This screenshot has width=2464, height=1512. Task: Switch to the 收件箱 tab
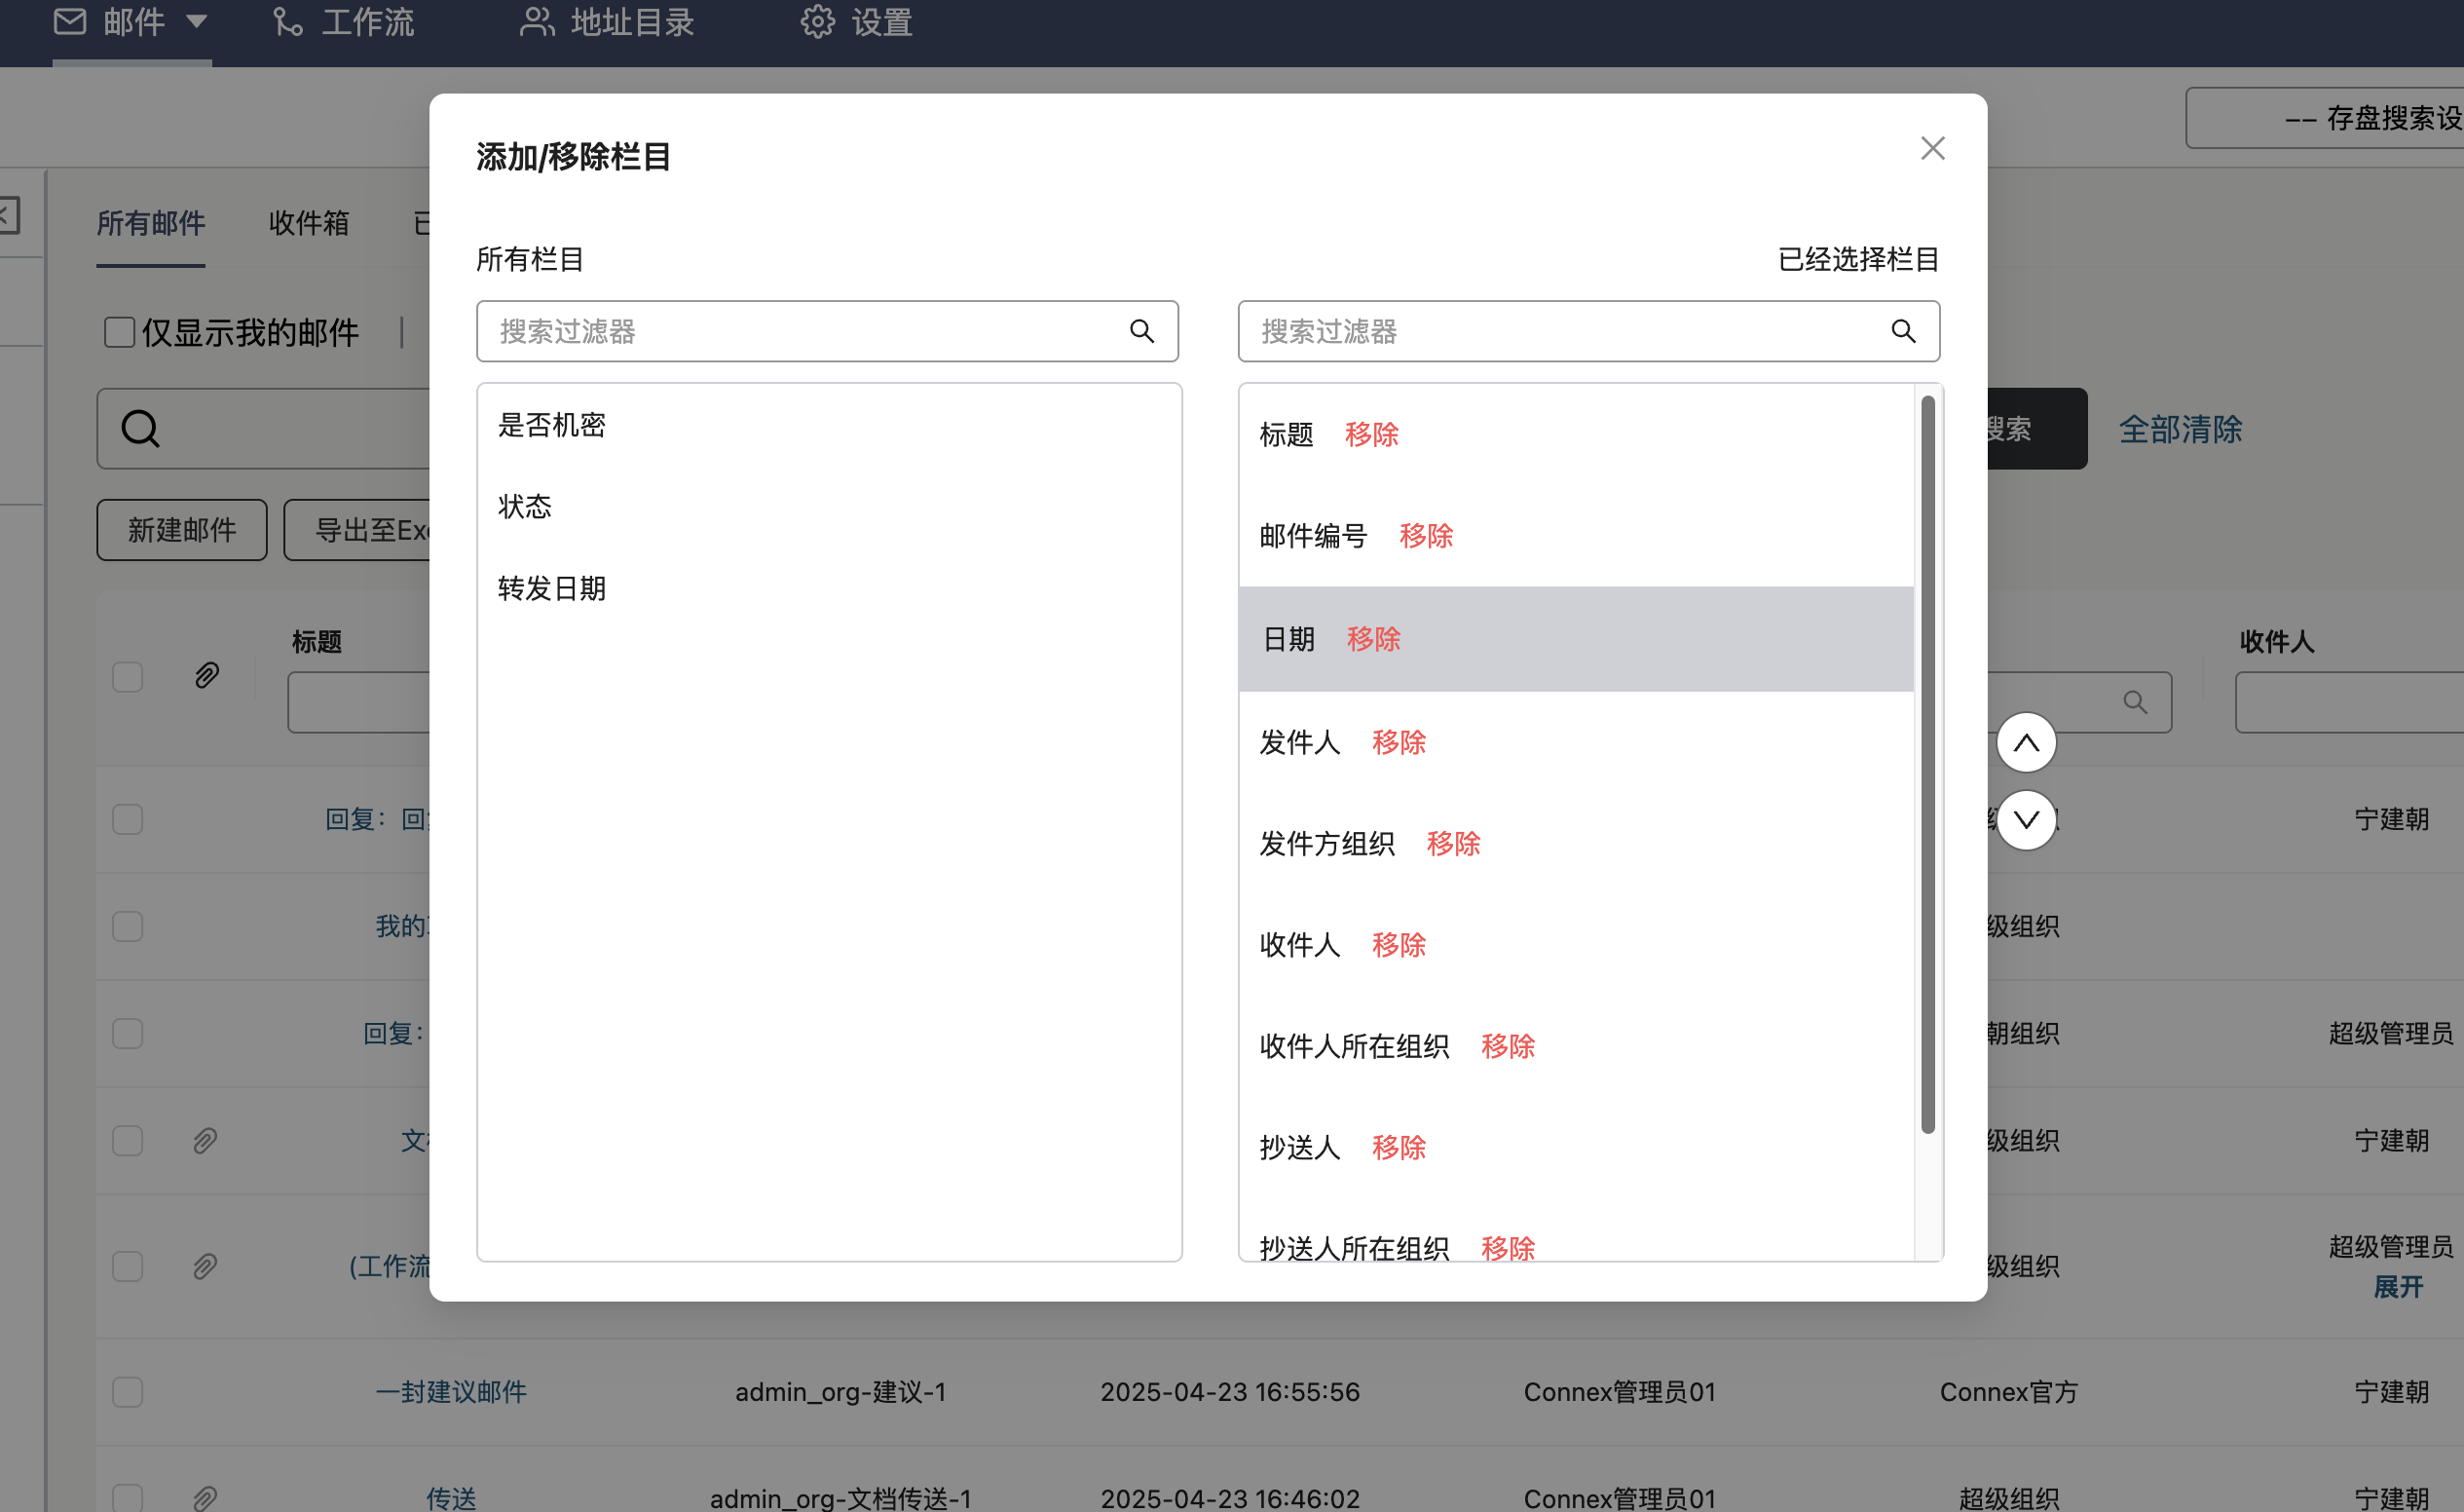coord(308,223)
